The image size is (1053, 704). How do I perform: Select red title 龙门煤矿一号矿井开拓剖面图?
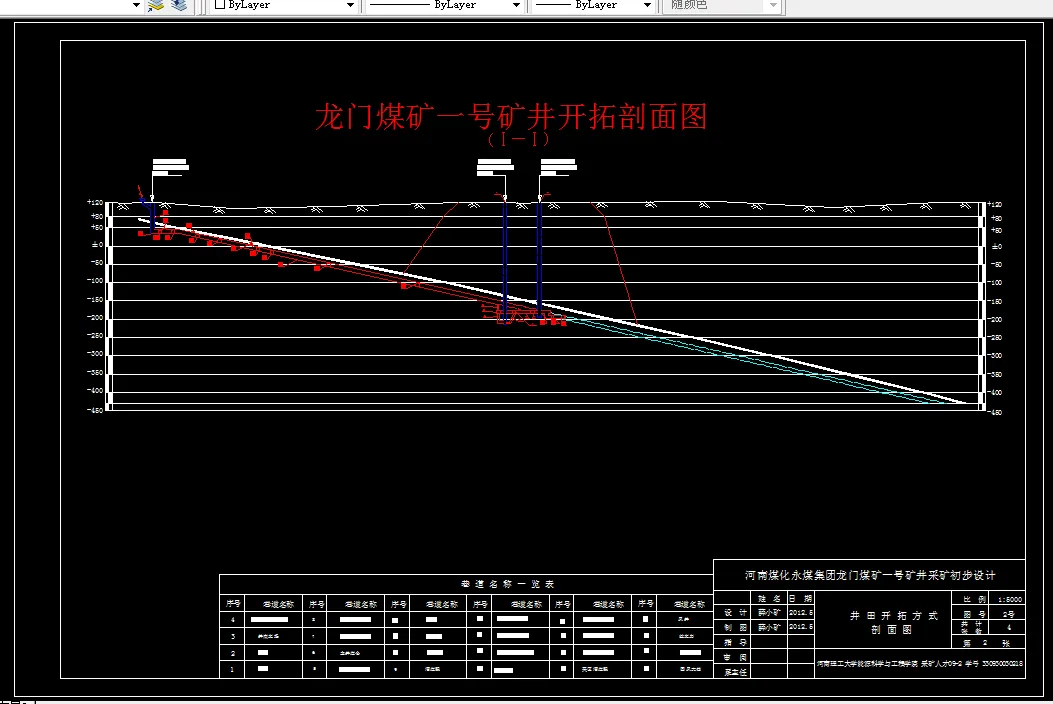(512, 117)
